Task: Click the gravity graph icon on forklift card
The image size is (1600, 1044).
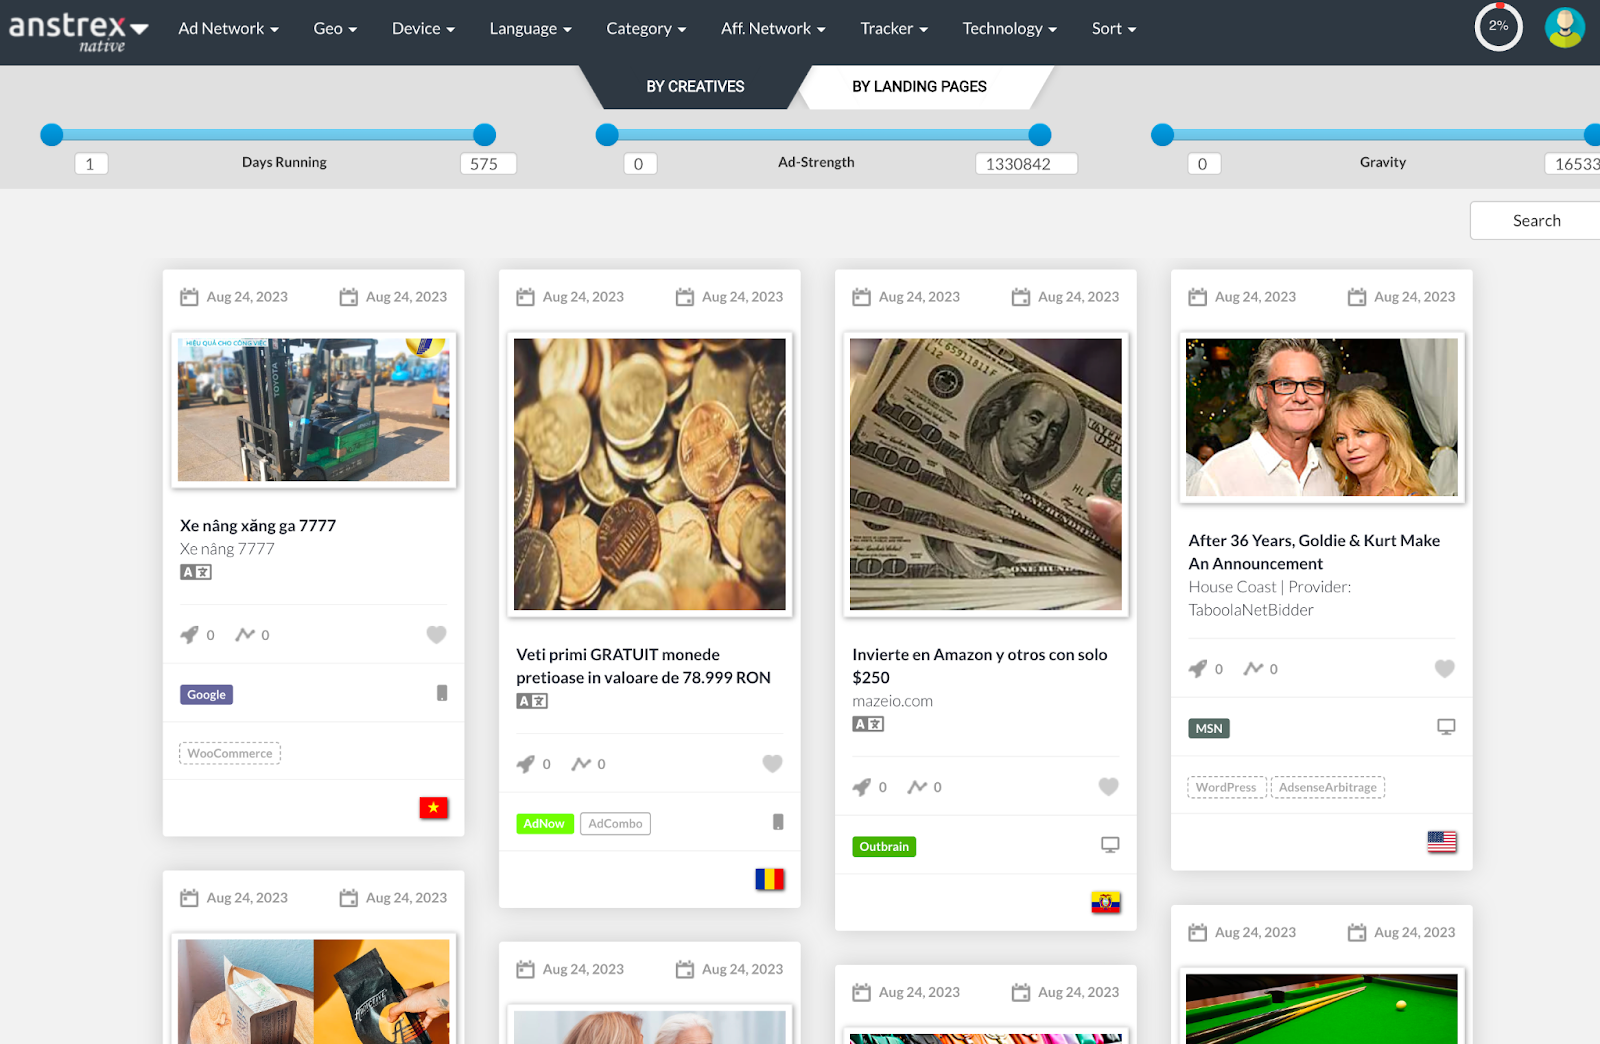Action: (x=245, y=634)
